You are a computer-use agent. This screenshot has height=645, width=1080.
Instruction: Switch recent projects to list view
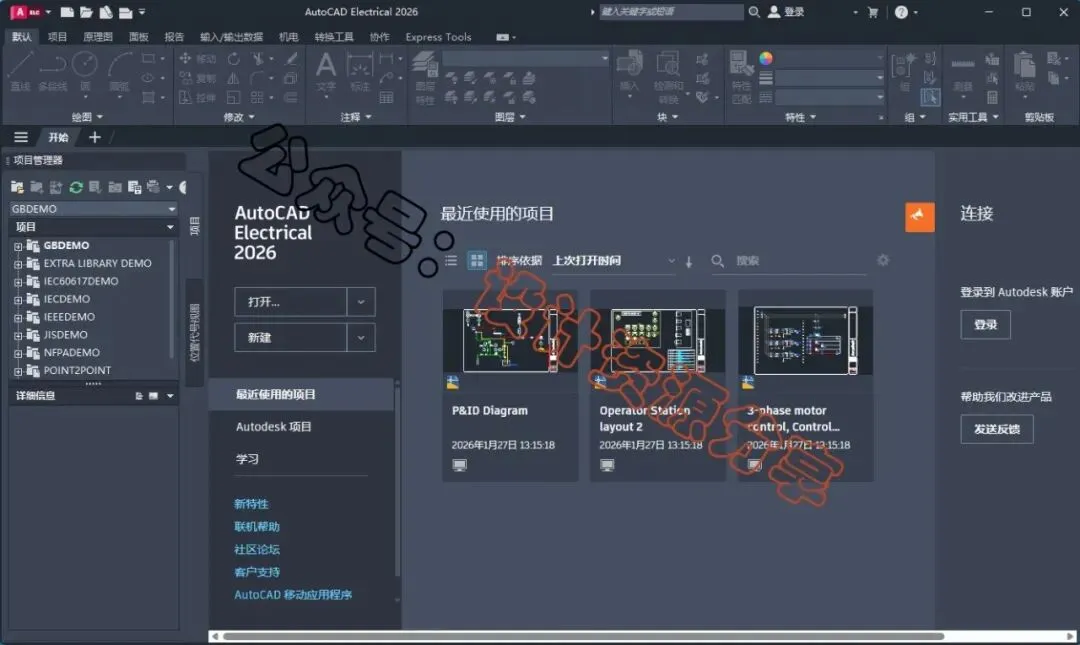tap(451, 260)
